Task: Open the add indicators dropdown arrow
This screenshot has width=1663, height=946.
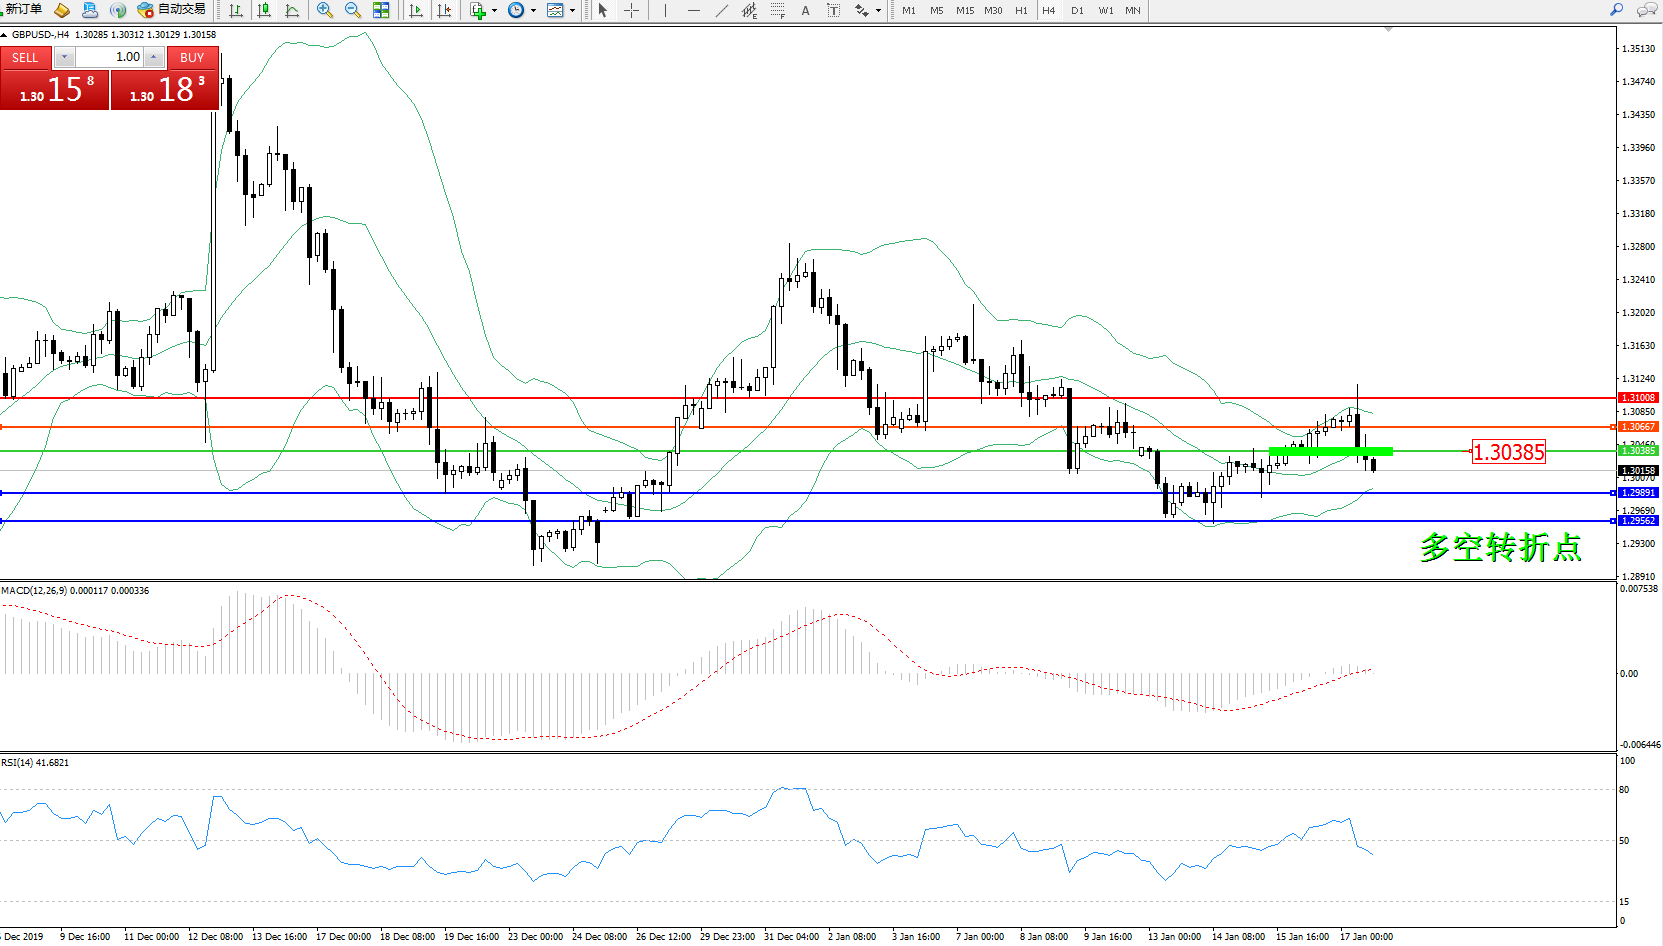Action: click(x=494, y=11)
